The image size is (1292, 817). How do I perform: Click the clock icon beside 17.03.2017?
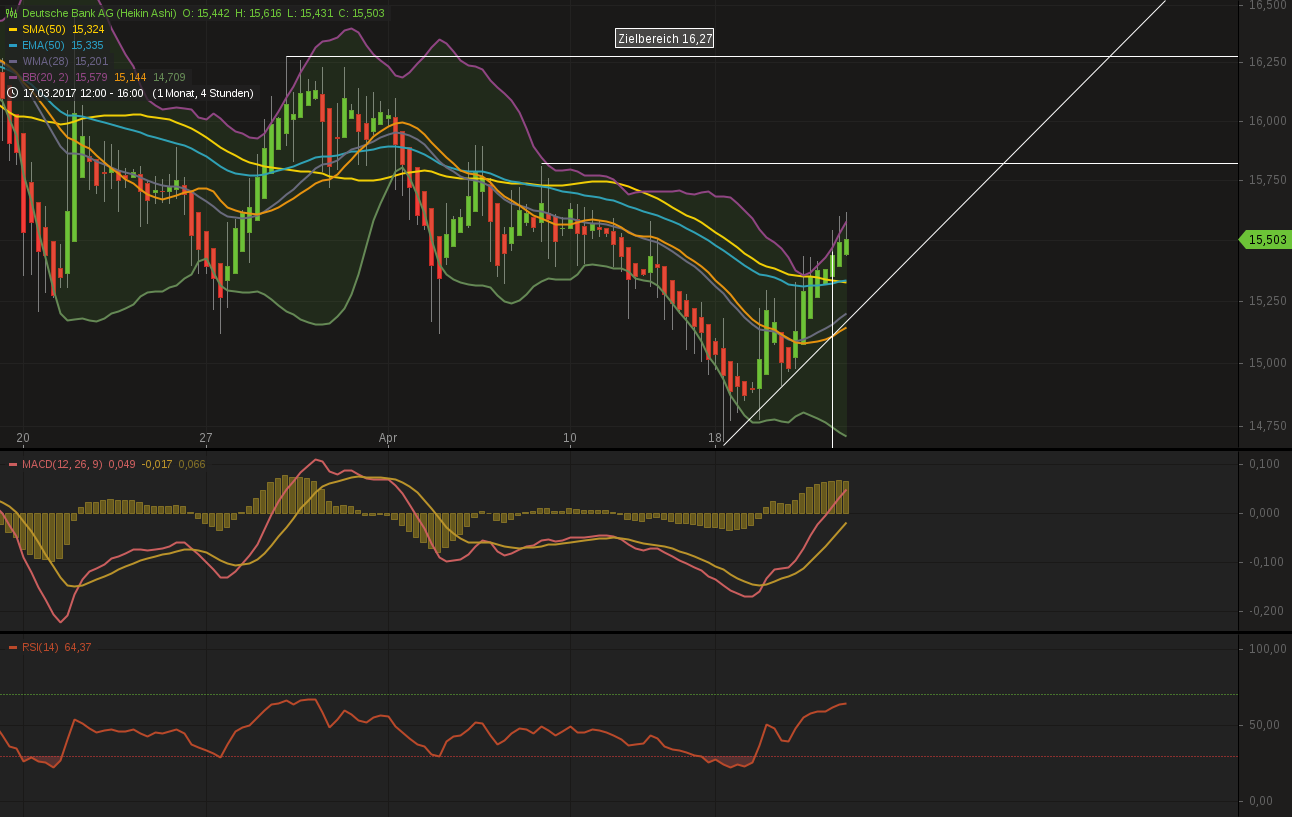[12, 93]
